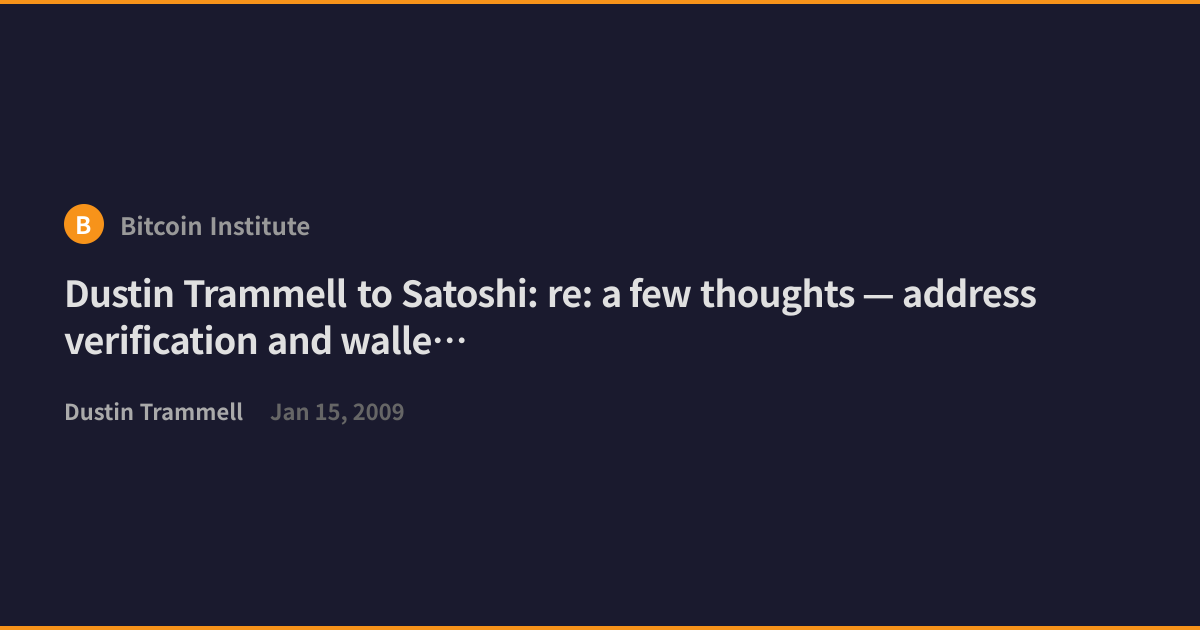
Task: Select the word verification in the title
Action: 161,342
